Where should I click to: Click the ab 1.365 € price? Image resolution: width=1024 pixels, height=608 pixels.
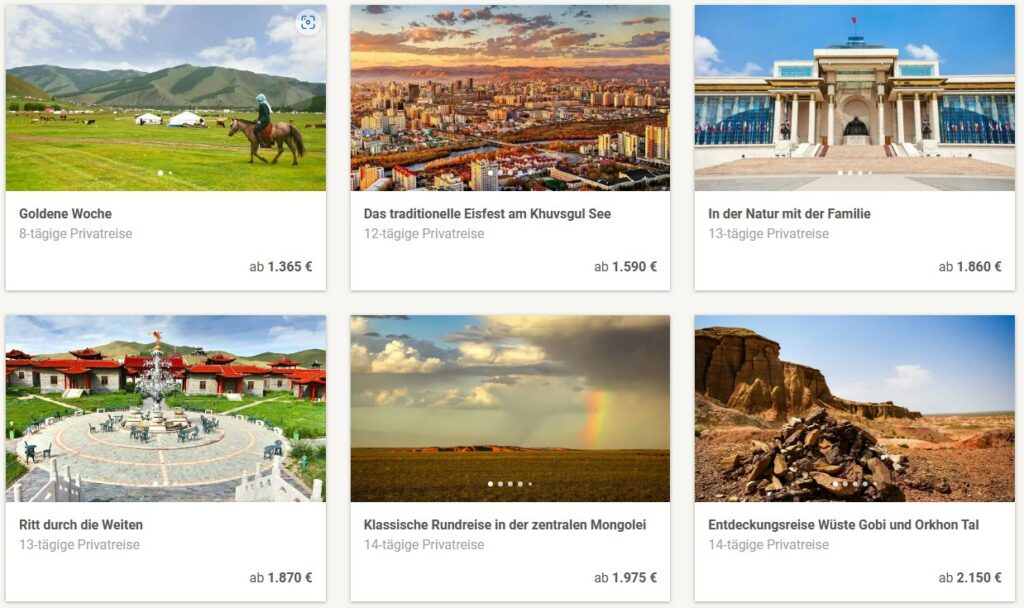[281, 266]
